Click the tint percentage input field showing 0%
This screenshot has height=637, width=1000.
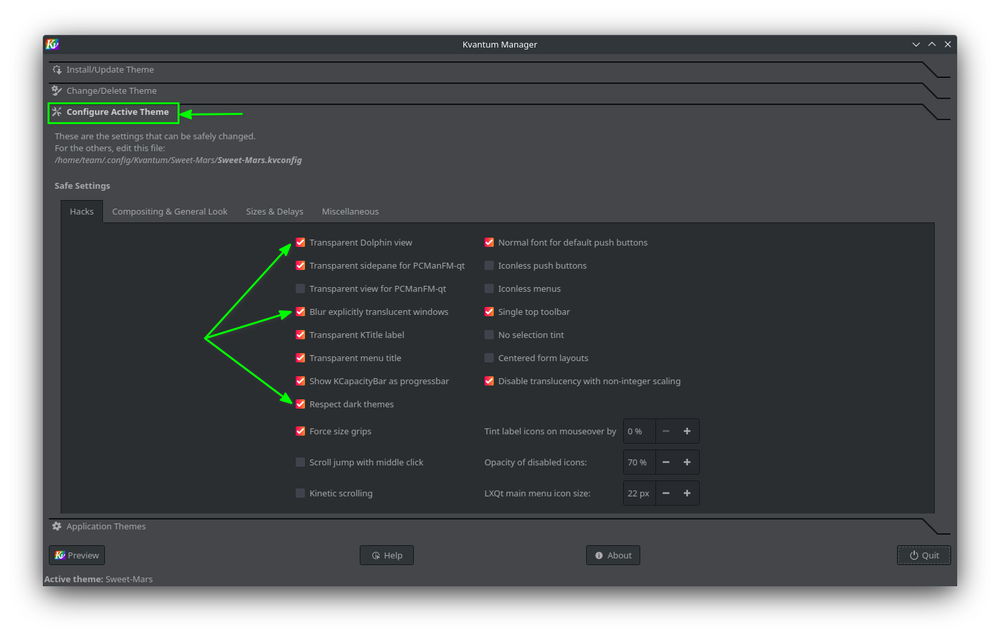point(637,431)
